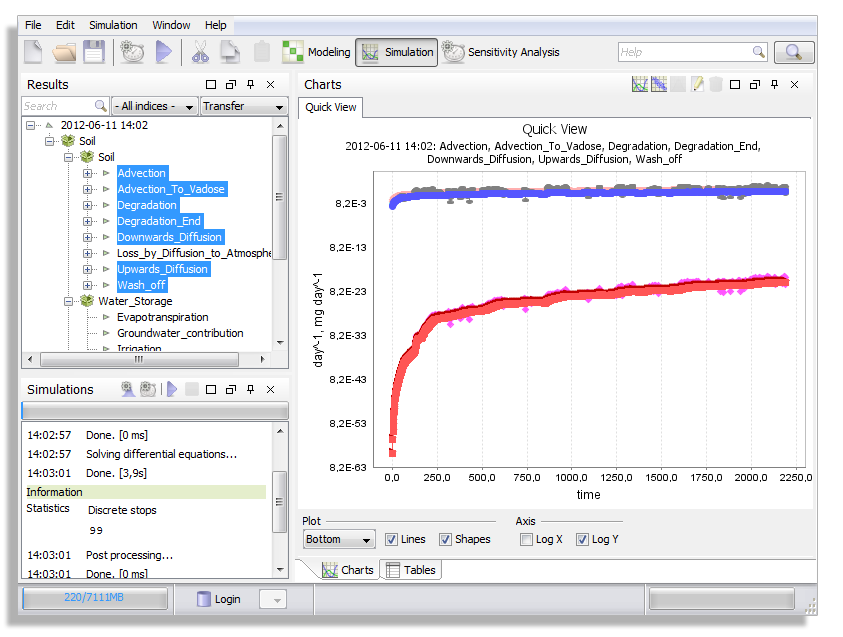Enable the Log X axis checkbox
The height and width of the screenshot is (637, 843).
tap(526, 539)
